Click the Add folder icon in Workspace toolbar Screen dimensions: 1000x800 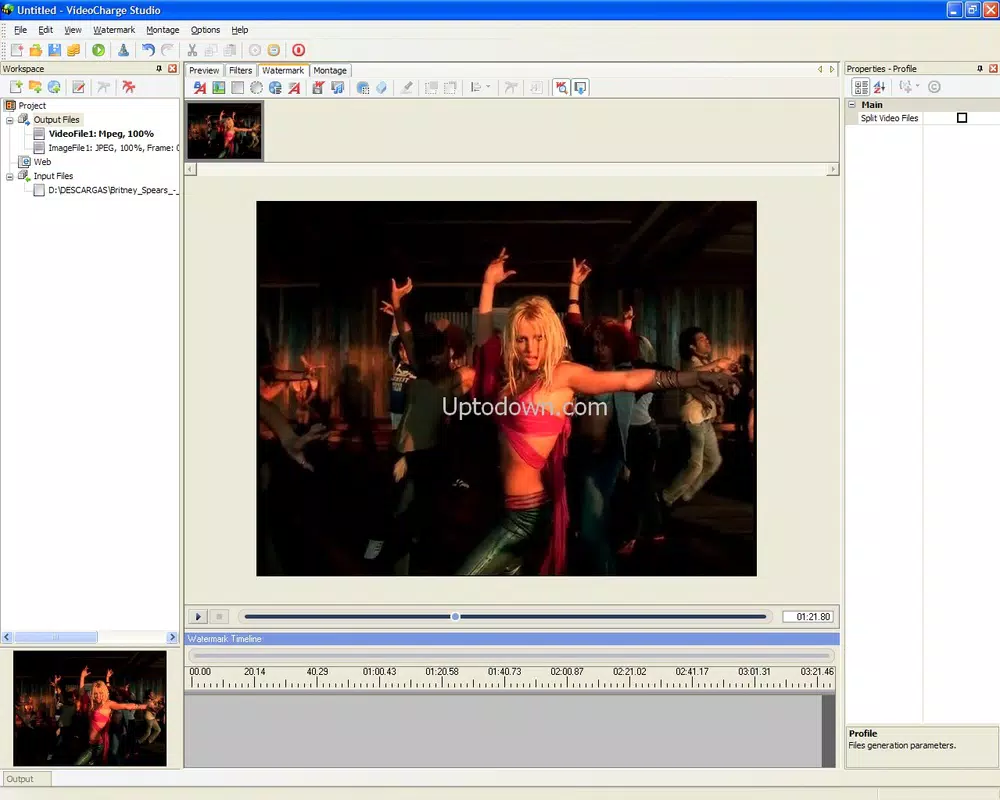point(35,87)
